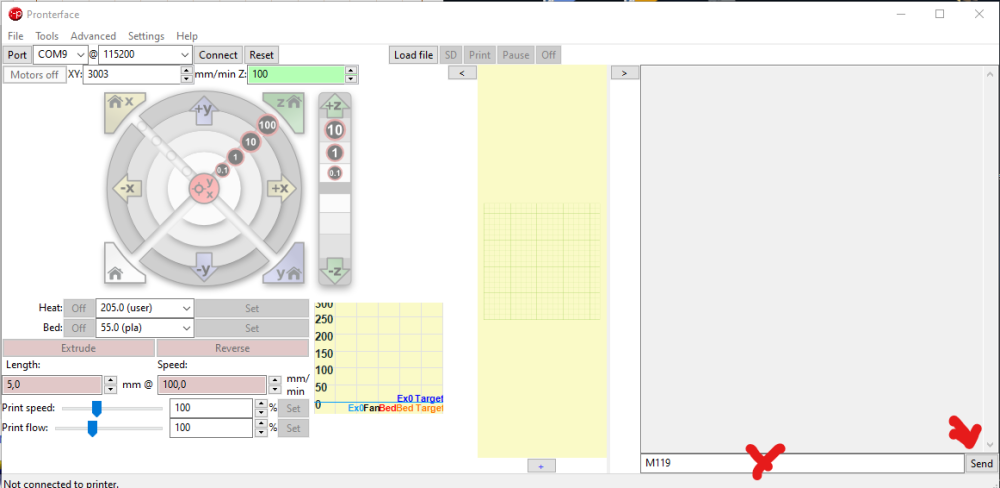This screenshot has width=1000, height=488.
Task: Select the 100 mm XY jog ring marker
Action: coord(268,125)
